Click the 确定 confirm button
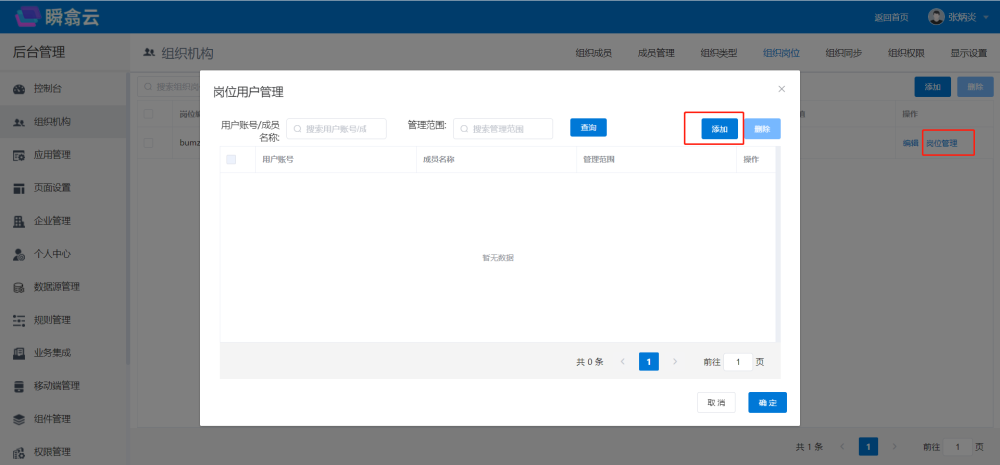 click(767, 402)
